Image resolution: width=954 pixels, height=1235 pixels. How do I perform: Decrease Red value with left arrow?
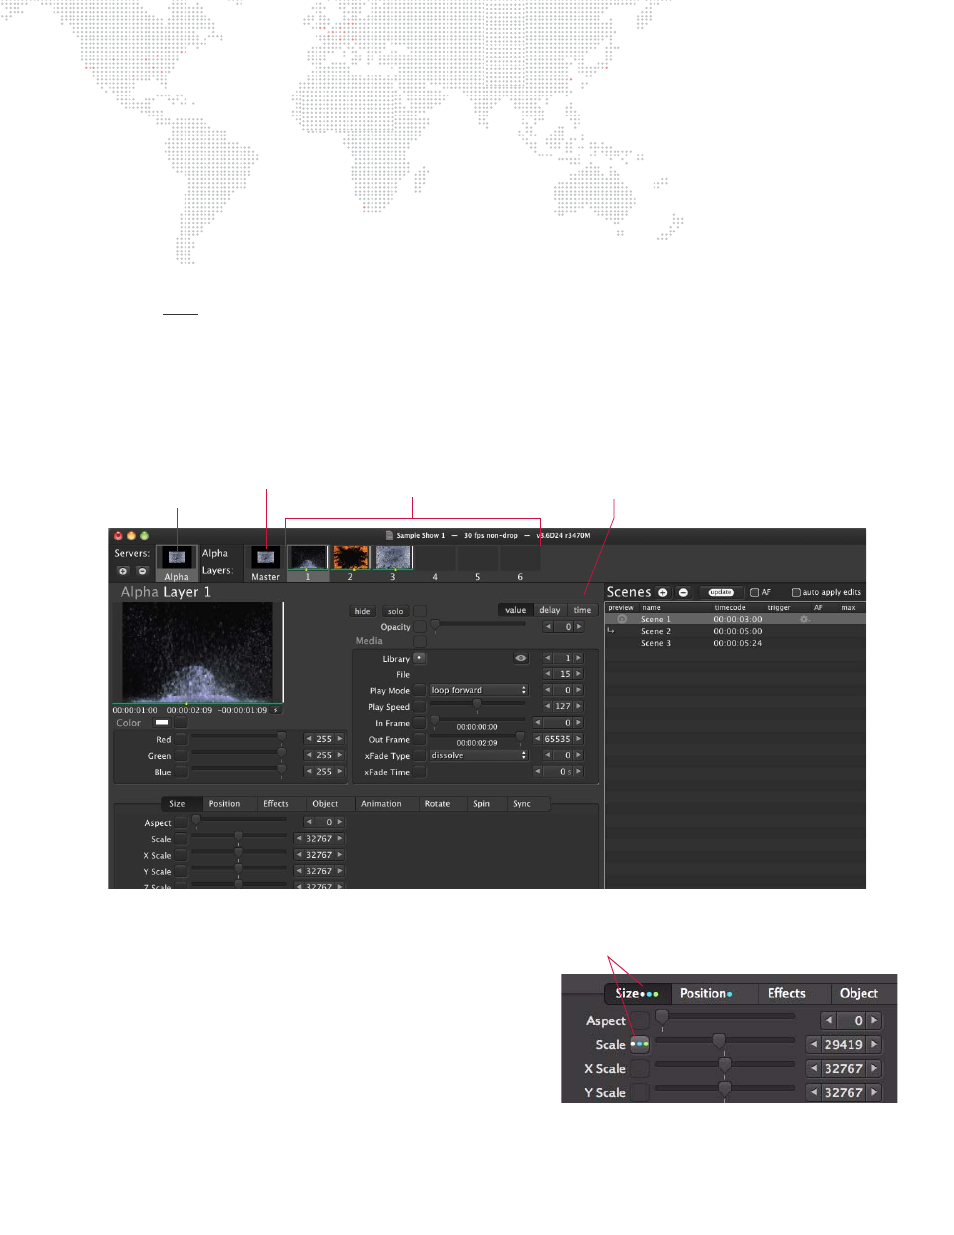309,739
